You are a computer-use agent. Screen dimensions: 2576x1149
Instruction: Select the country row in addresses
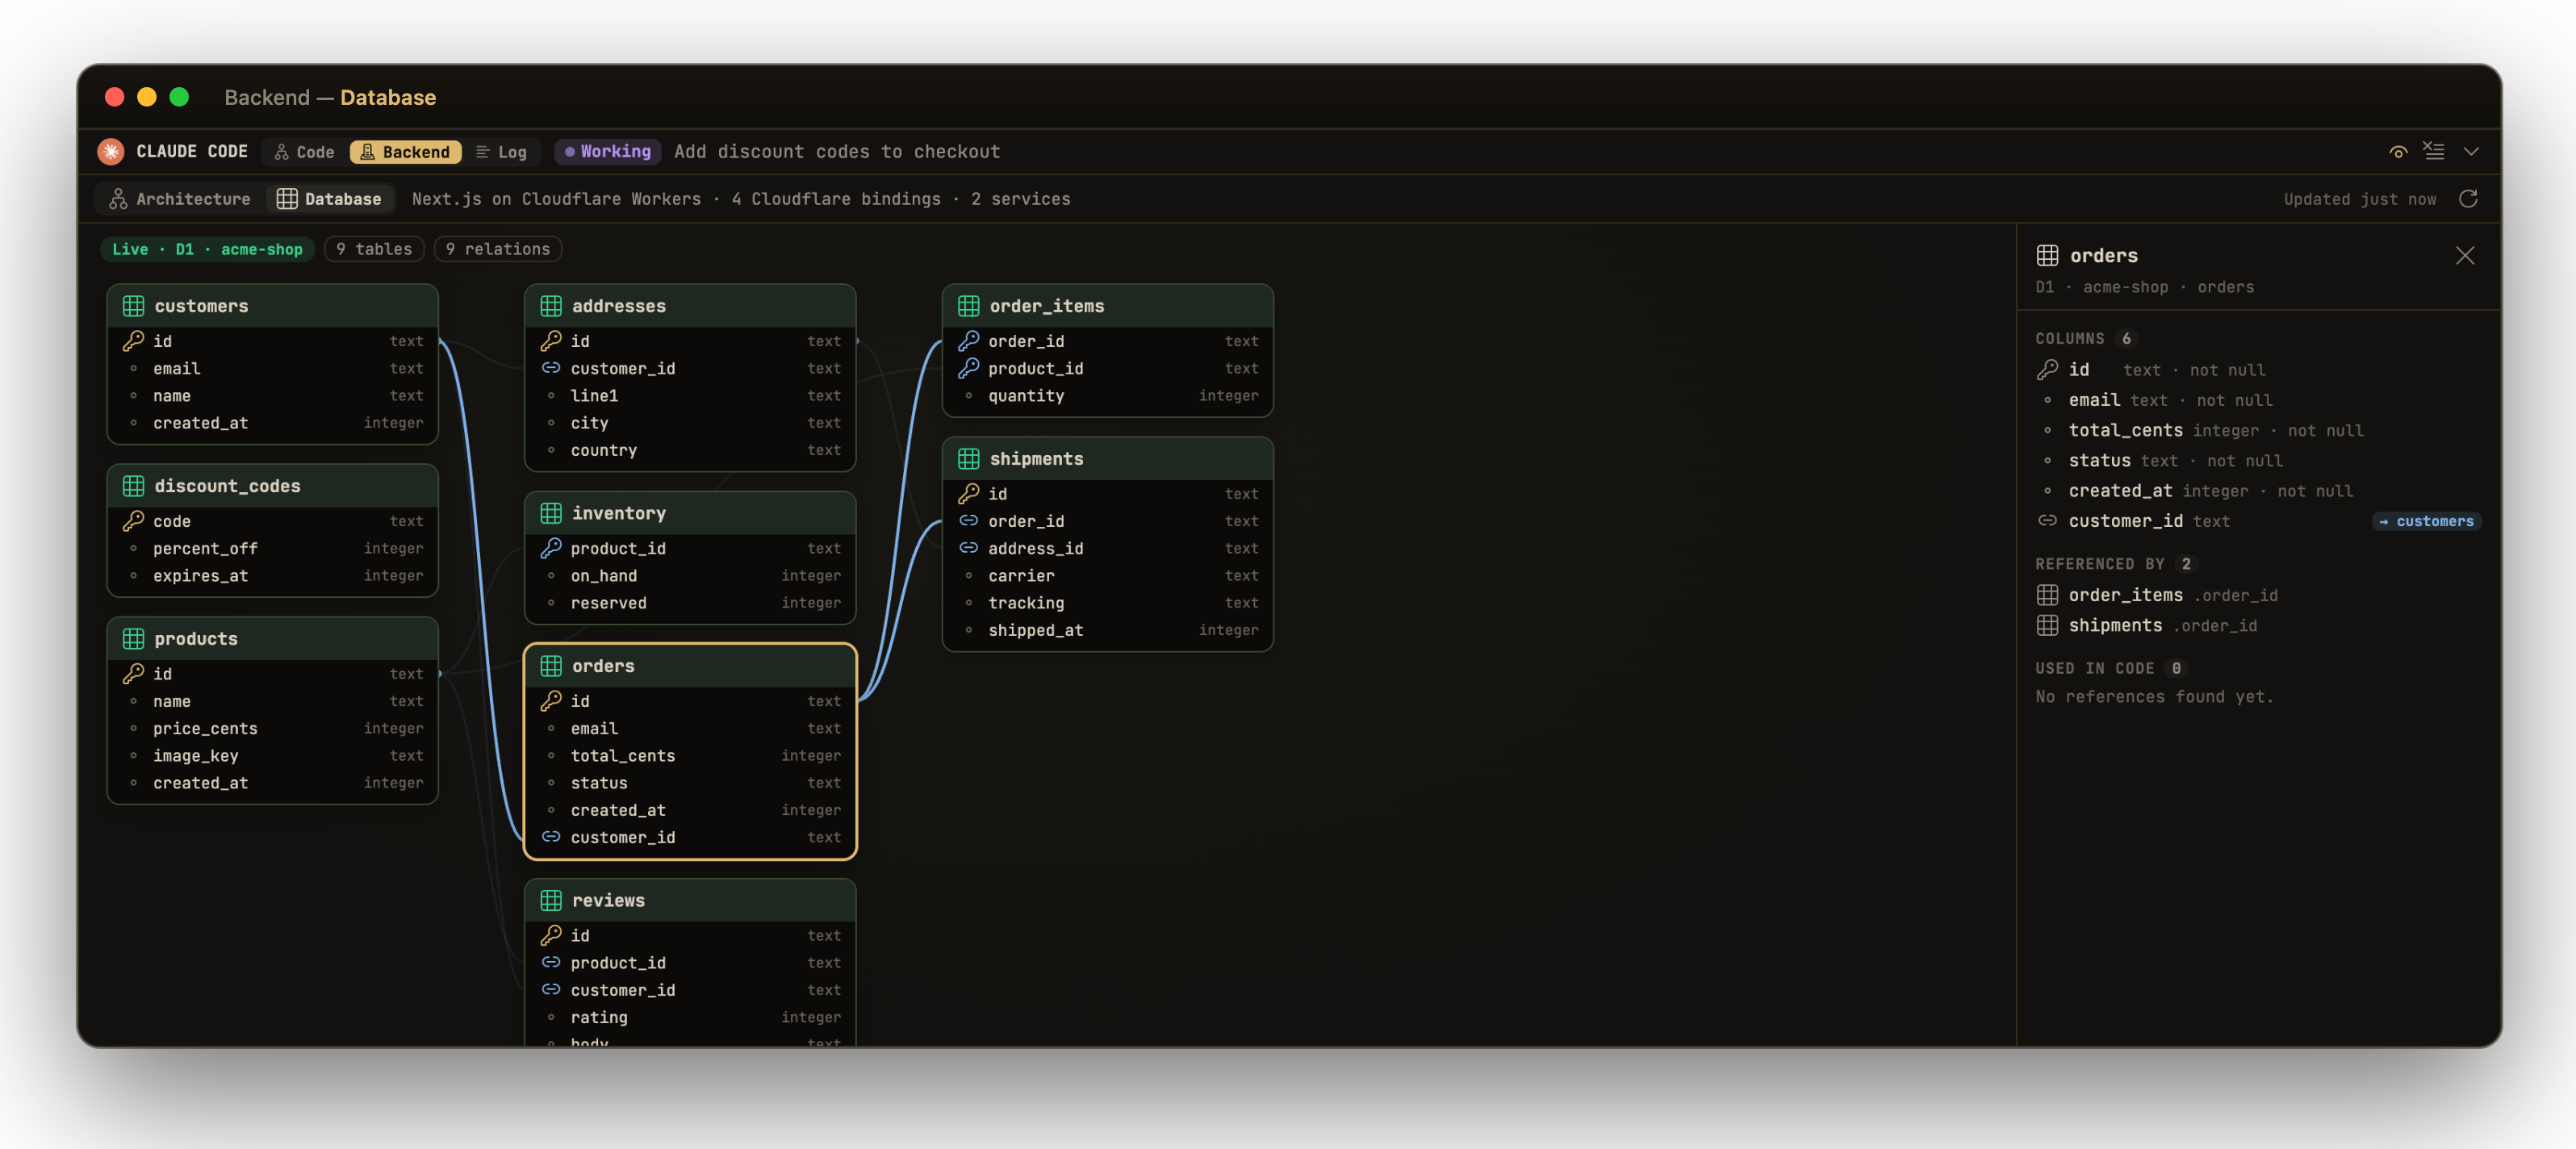(690, 450)
